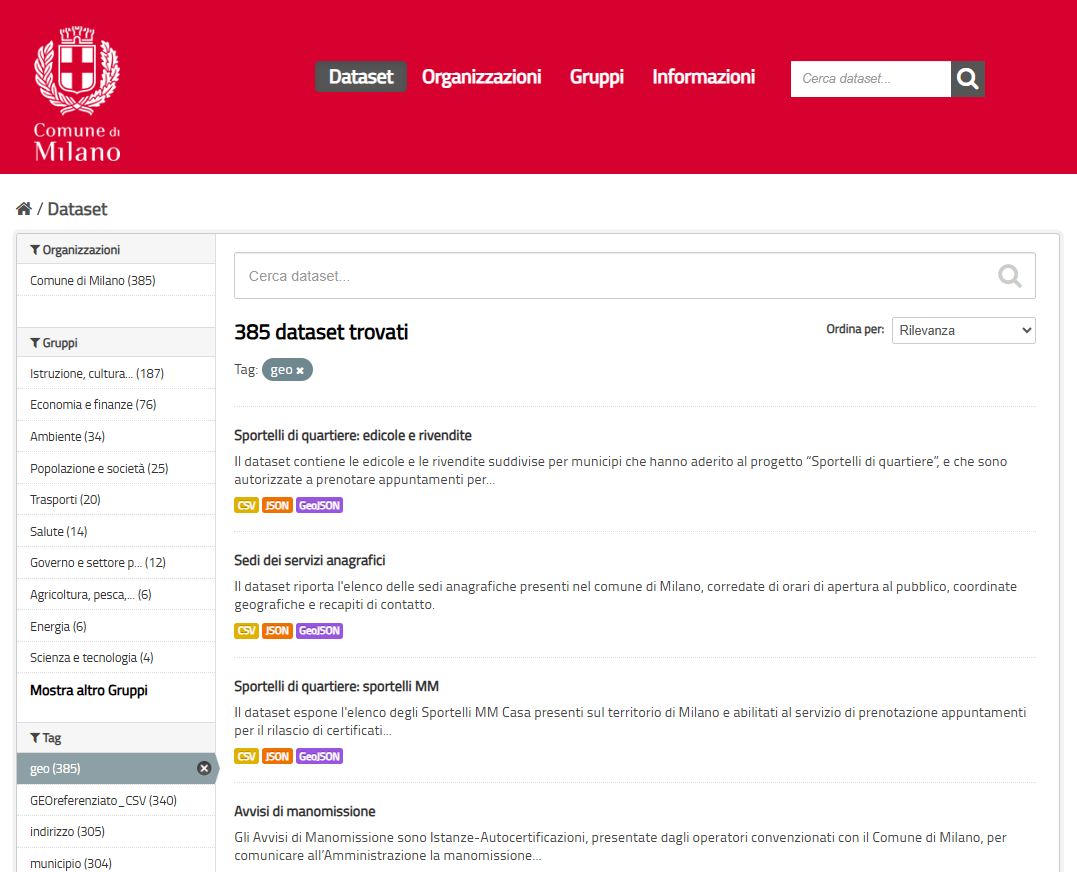Go to the Gruppi menu
Image resolution: width=1077 pixels, height=872 pixels.
(x=596, y=77)
